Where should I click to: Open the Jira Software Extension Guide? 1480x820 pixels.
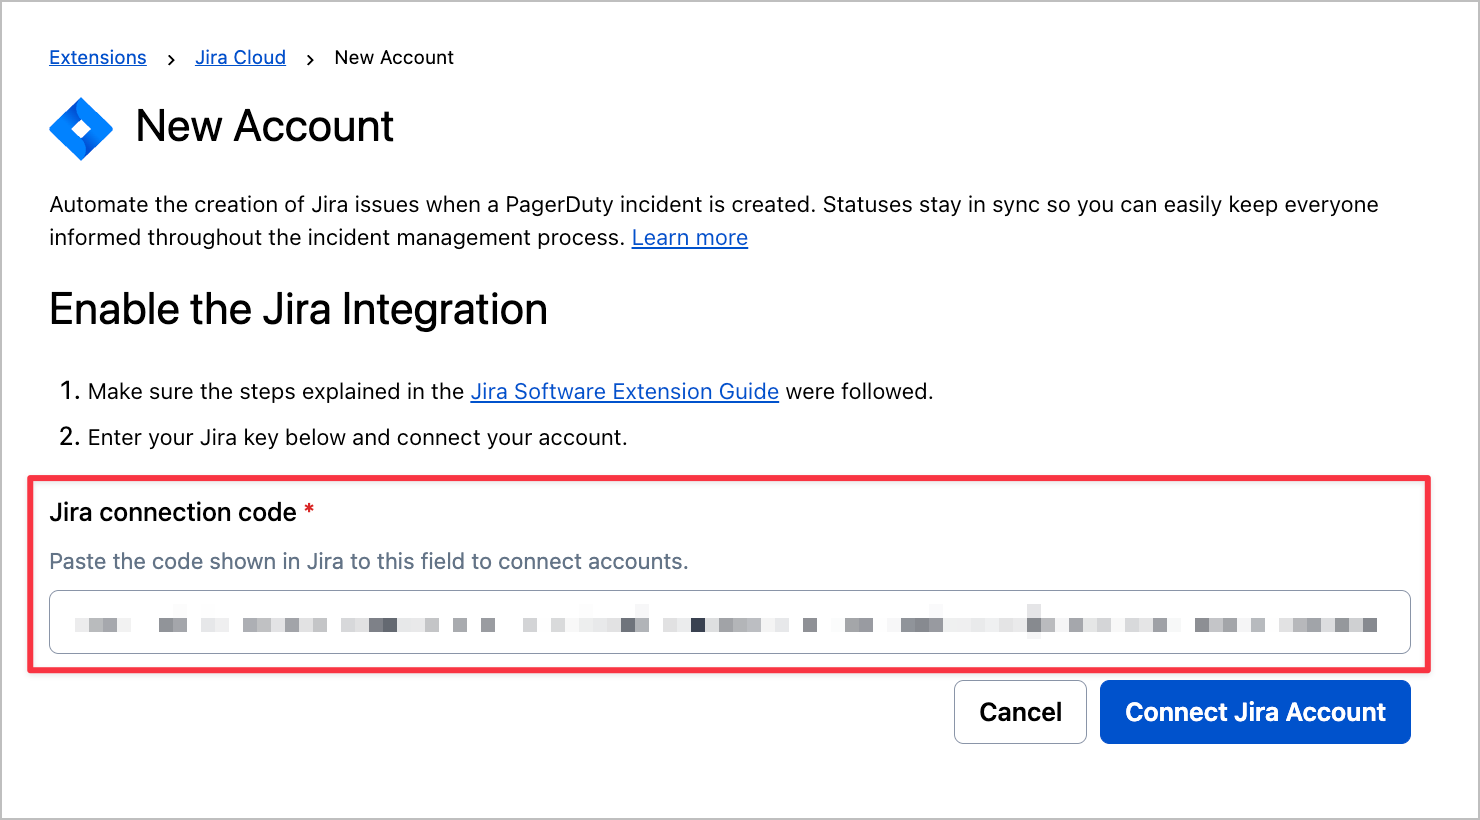(624, 392)
